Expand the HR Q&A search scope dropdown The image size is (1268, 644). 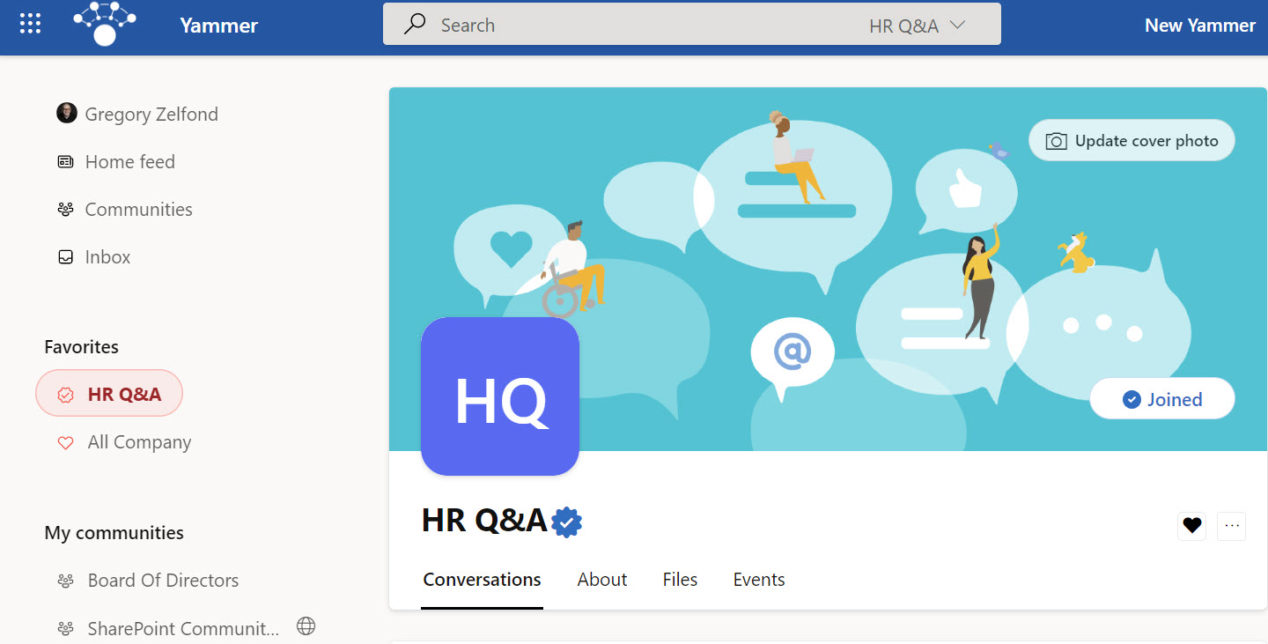pyautogui.click(x=917, y=26)
